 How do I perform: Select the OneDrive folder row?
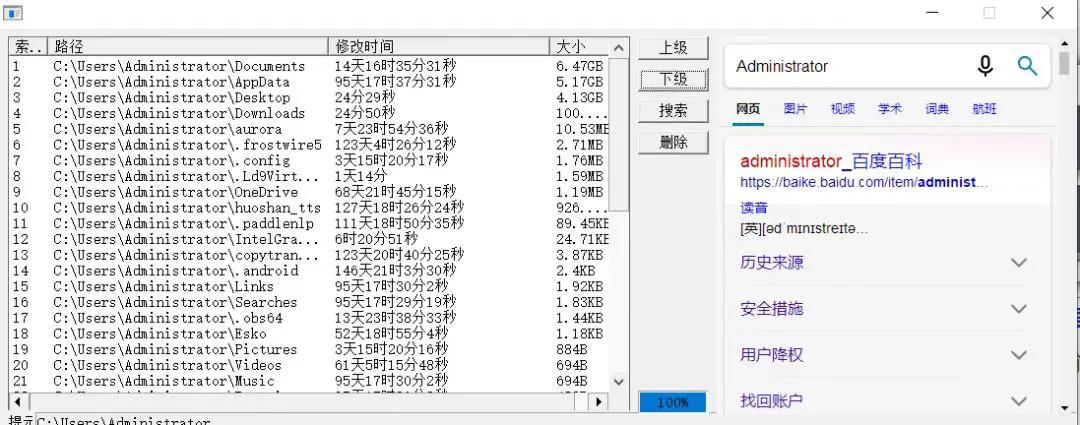[309, 192]
